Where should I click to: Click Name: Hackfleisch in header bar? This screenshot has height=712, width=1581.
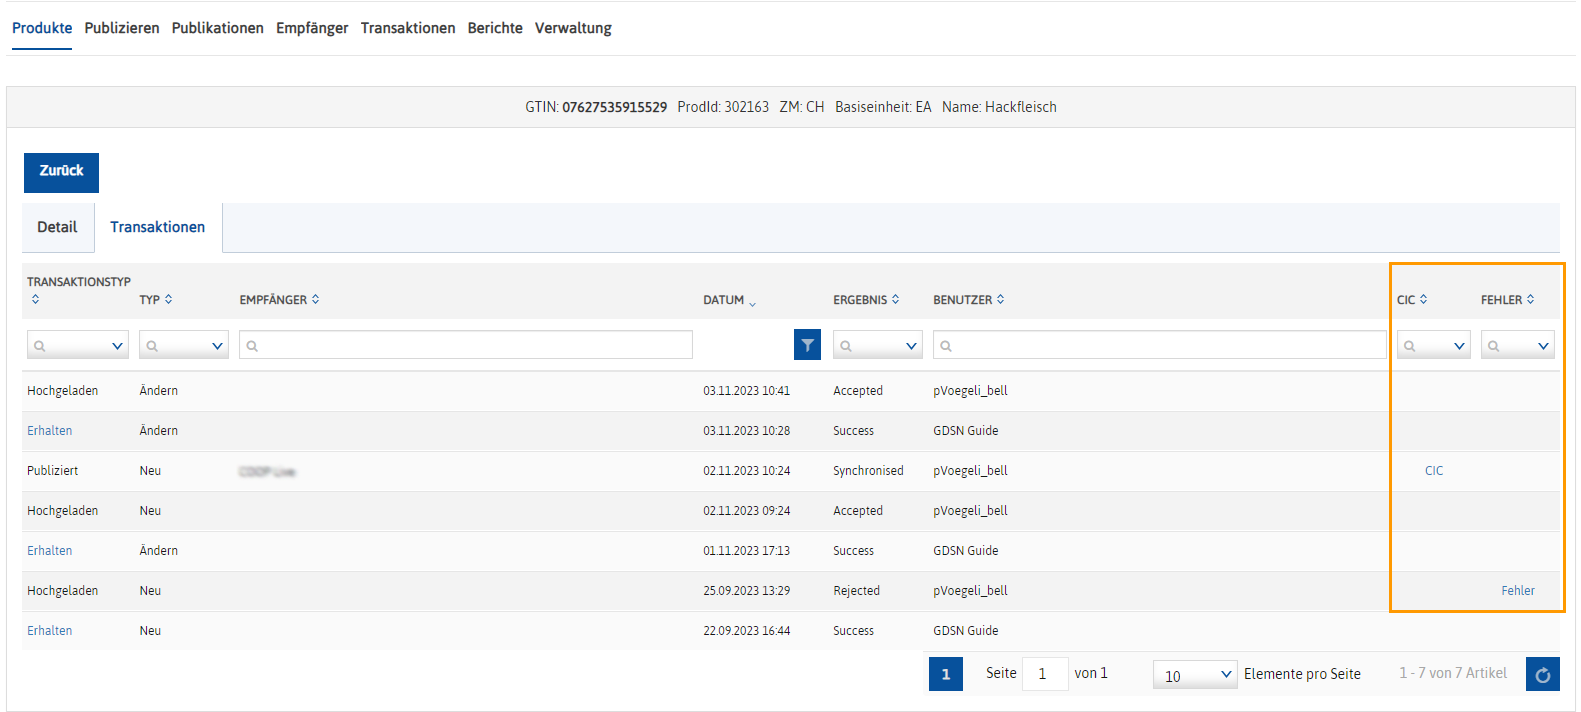pyautogui.click(x=999, y=107)
